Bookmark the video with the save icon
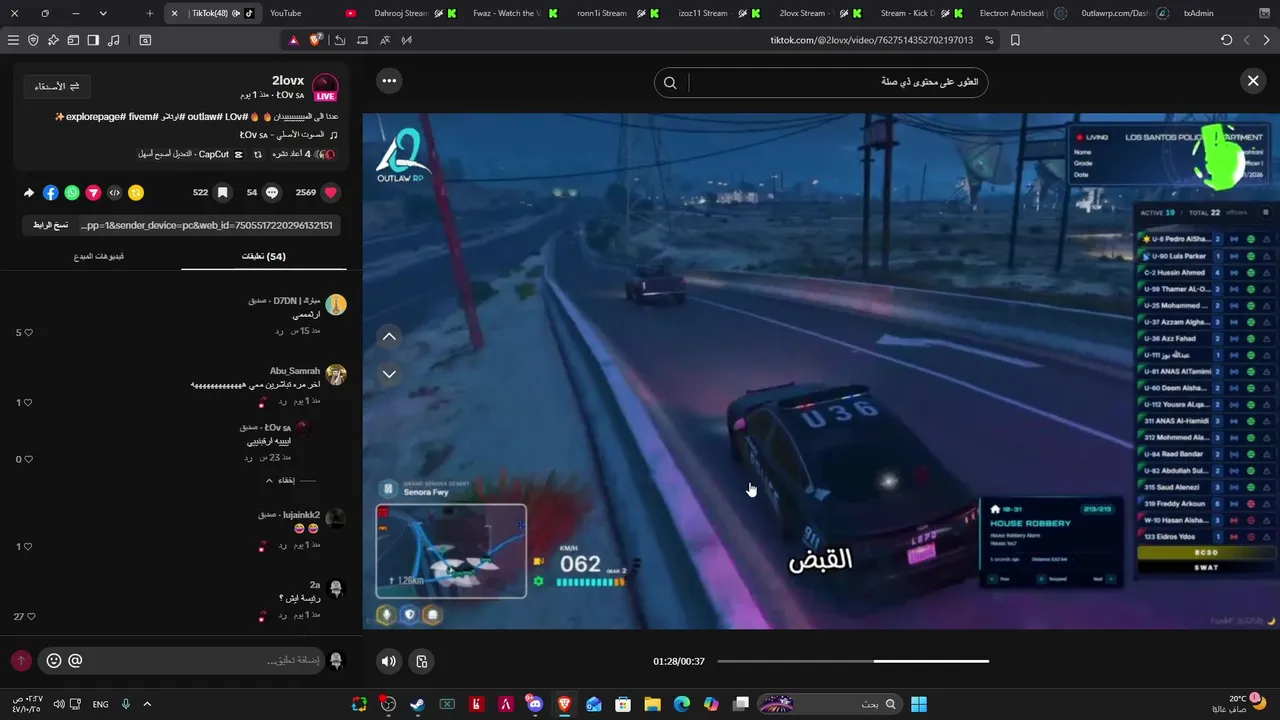The height and width of the screenshot is (720, 1280). (x=222, y=192)
